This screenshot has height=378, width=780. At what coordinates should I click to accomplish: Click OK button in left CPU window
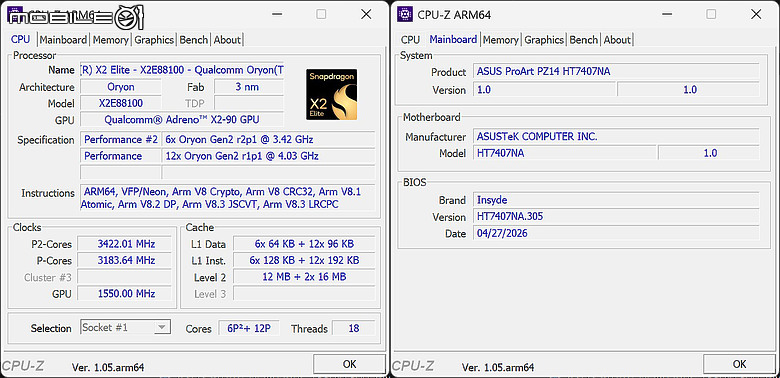point(350,364)
